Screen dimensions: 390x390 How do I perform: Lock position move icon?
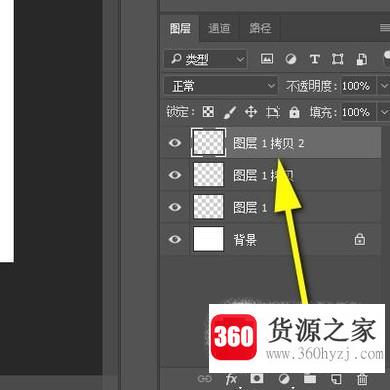[x=251, y=112]
